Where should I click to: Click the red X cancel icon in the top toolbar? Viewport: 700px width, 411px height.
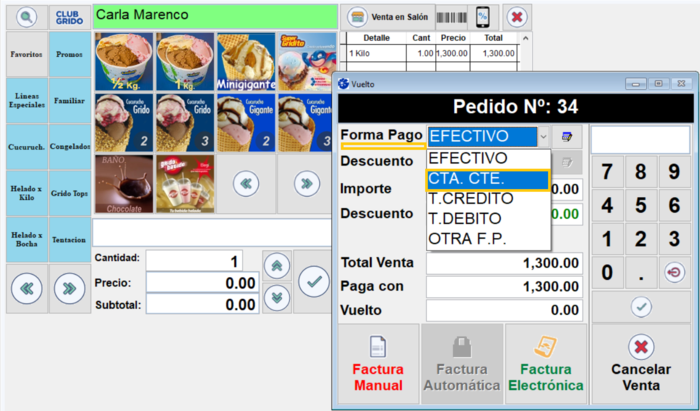click(515, 17)
